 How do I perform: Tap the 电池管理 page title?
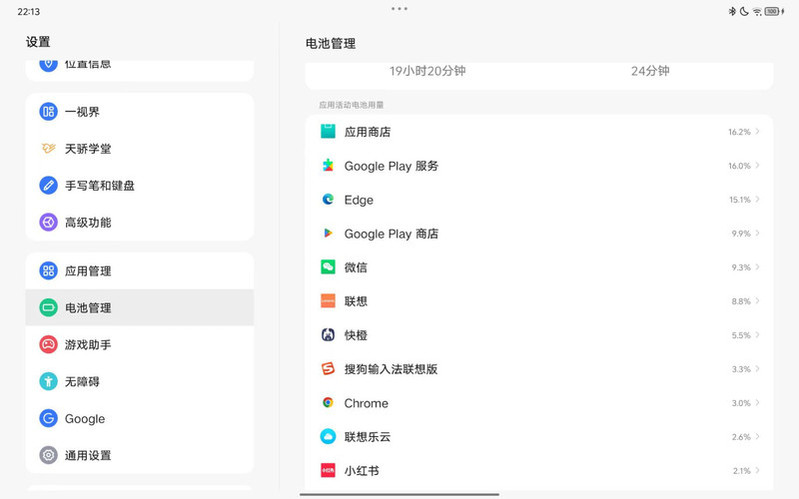pos(331,44)
